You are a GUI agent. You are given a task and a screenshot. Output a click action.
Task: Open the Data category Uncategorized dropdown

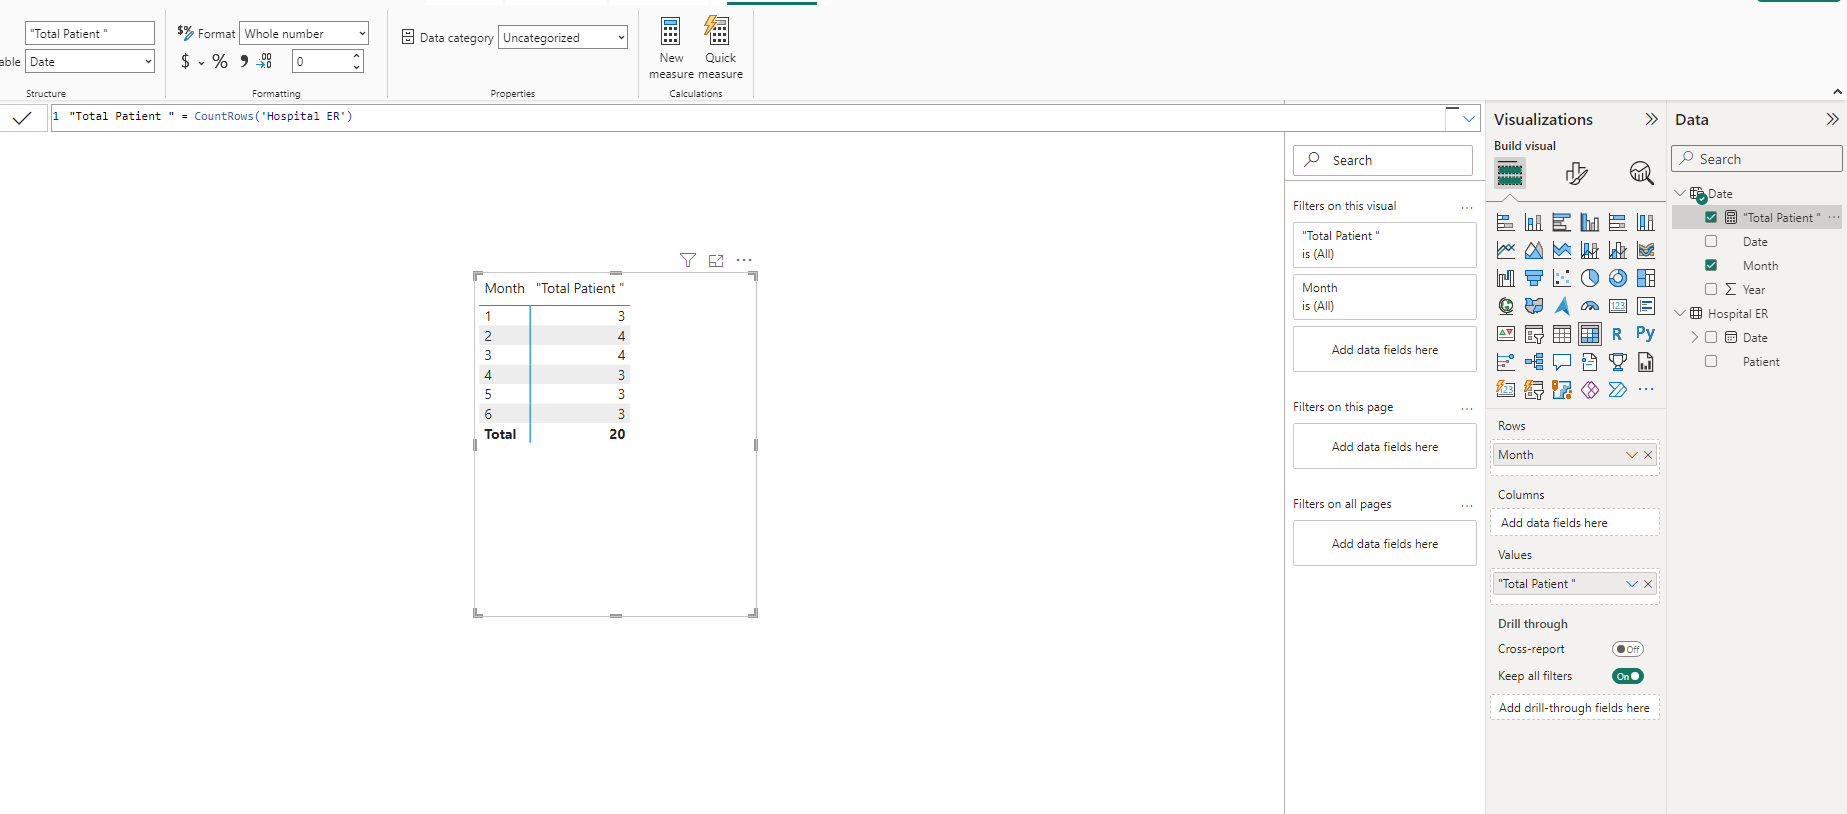pos(563,38)
